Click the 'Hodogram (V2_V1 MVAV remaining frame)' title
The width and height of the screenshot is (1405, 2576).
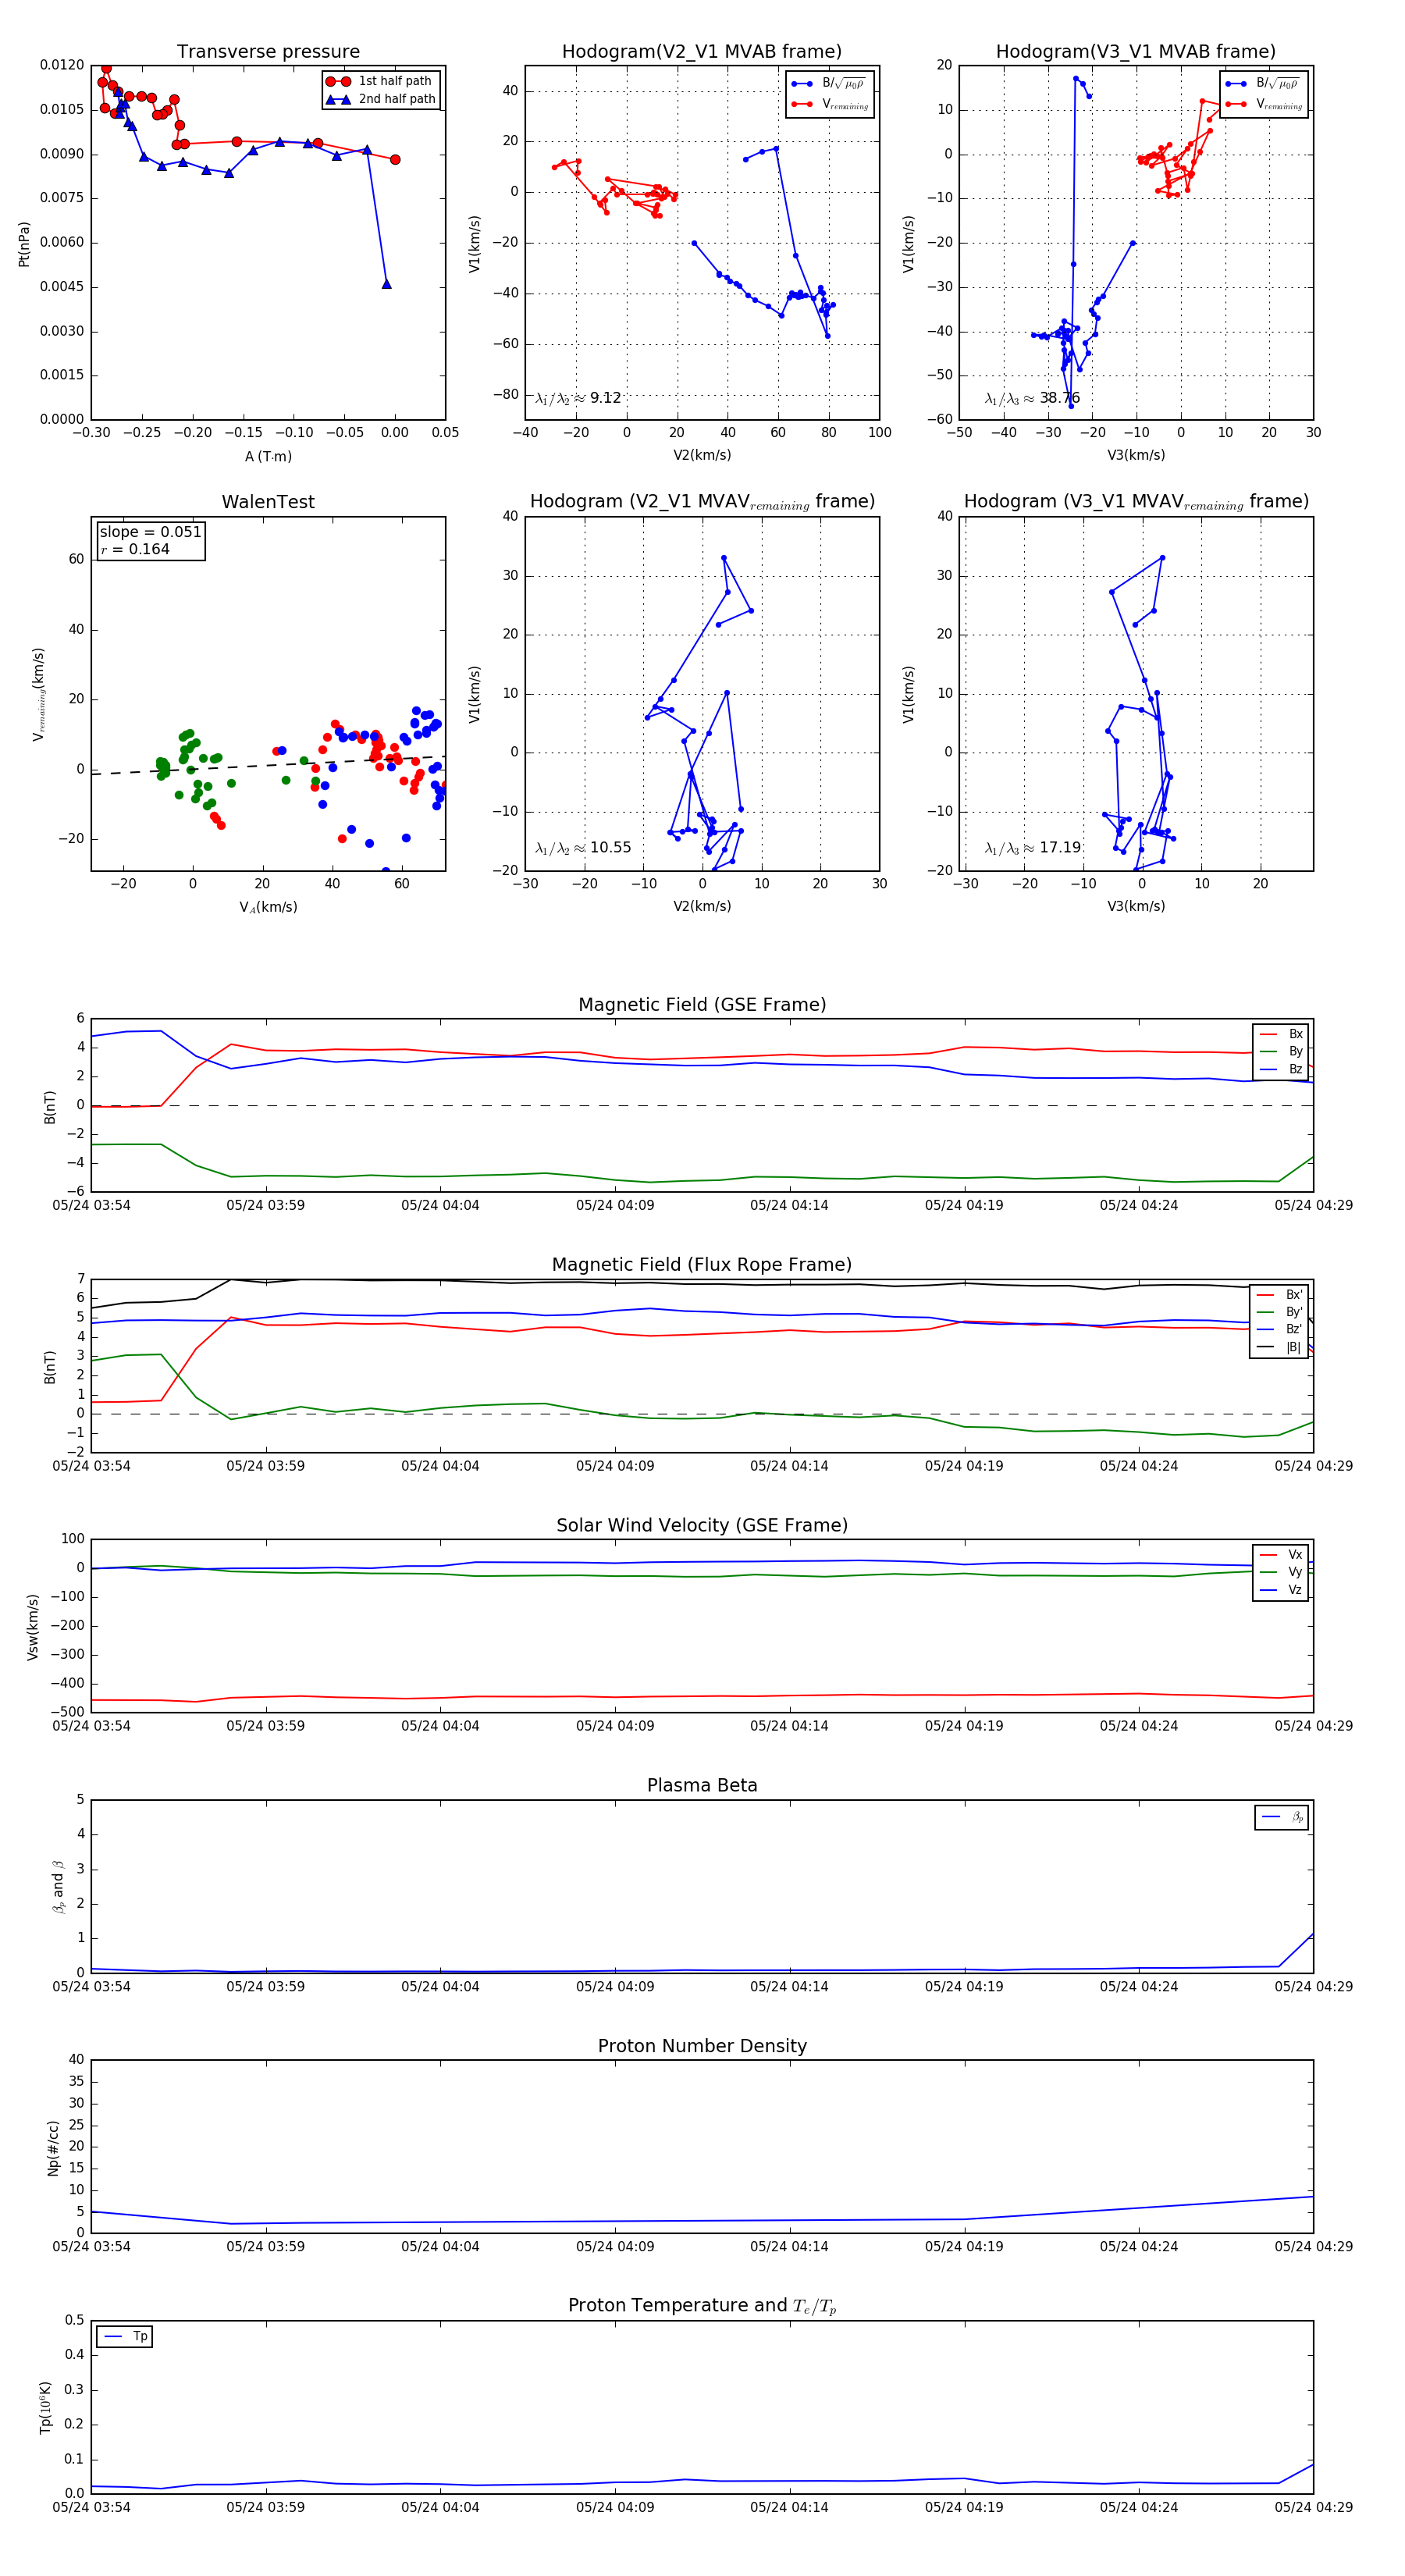click(x=702, y=502)
